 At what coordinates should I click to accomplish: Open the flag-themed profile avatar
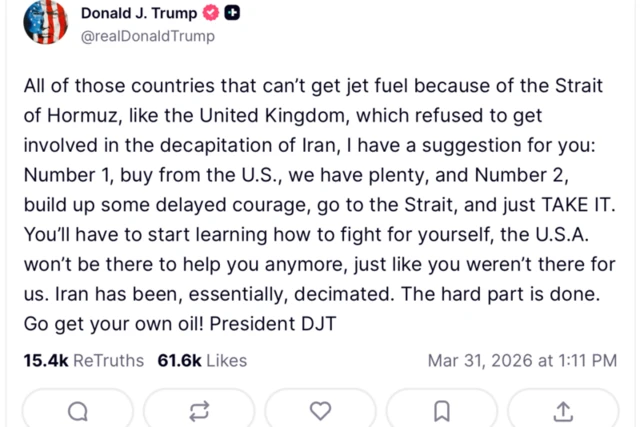click(x=45, y=23)
